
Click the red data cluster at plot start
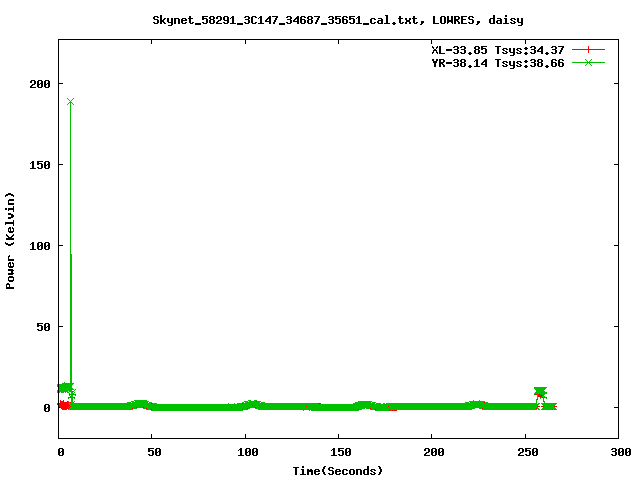click(64, 405)
